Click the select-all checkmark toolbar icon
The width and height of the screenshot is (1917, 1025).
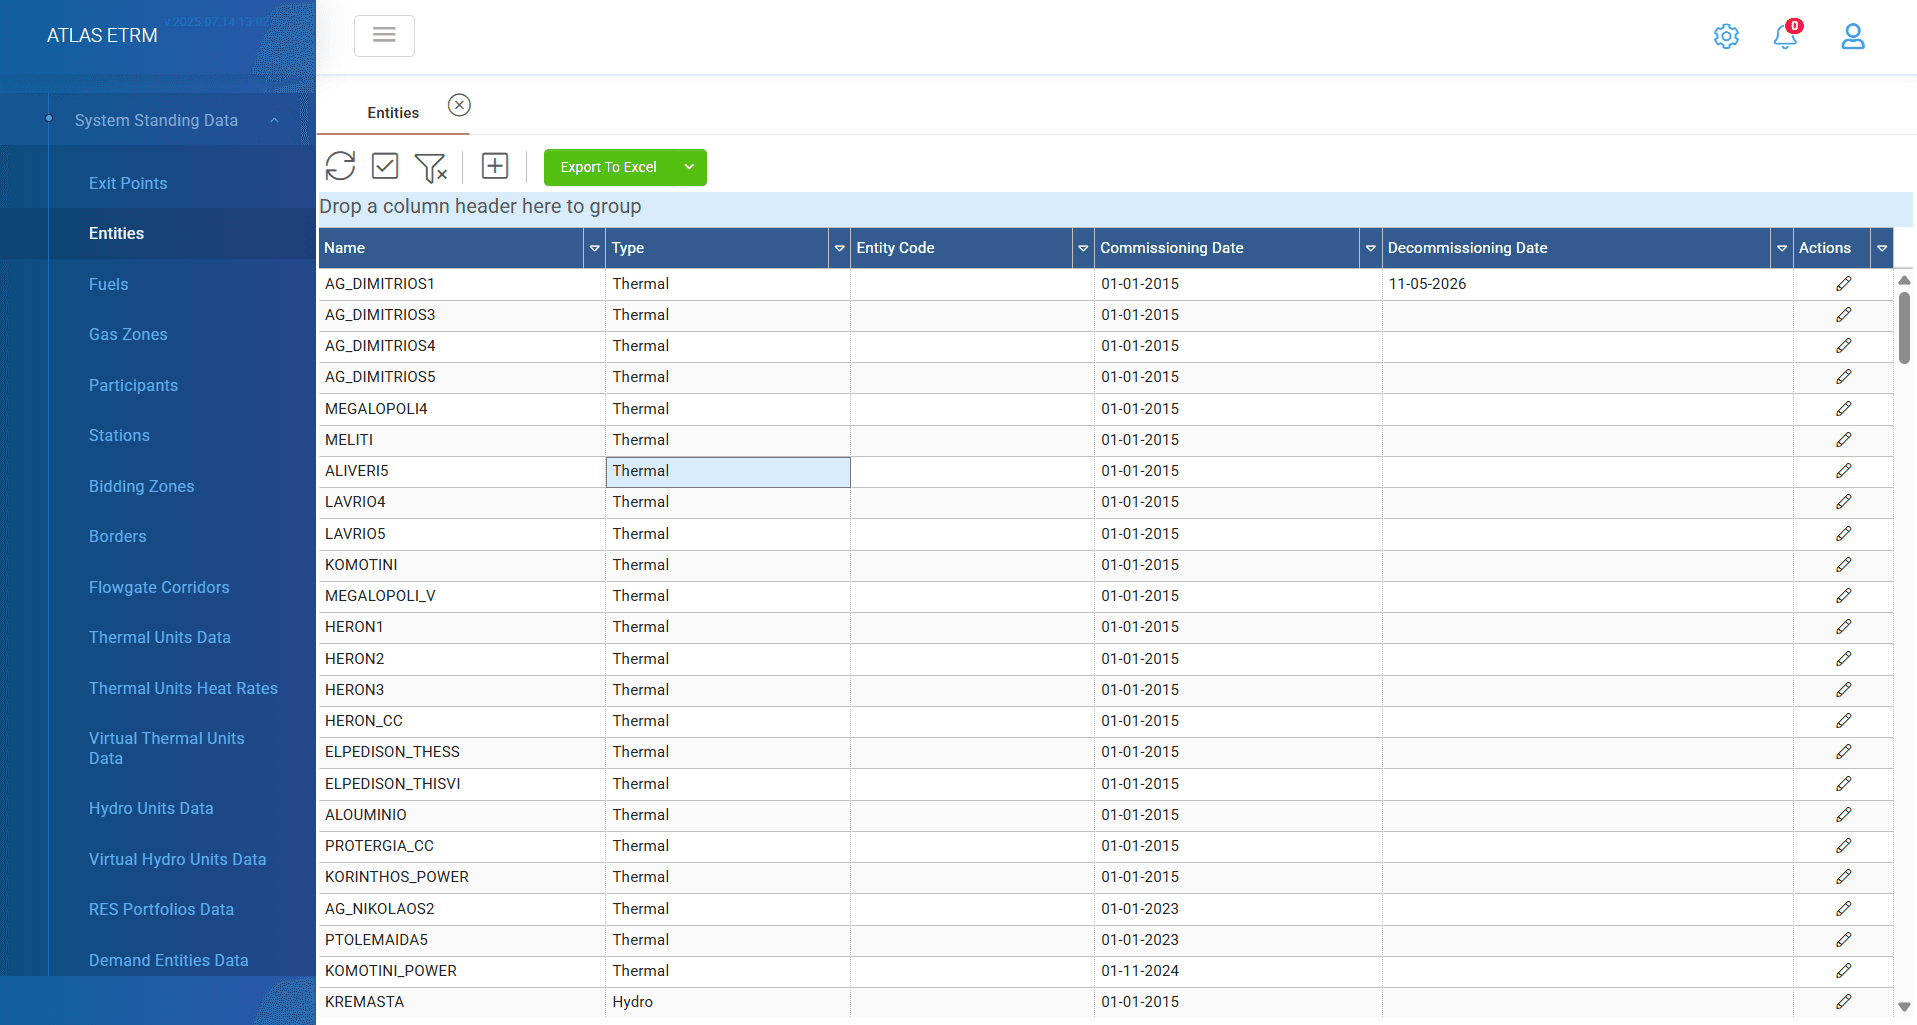pyautogui.click(x=385, y=166)
